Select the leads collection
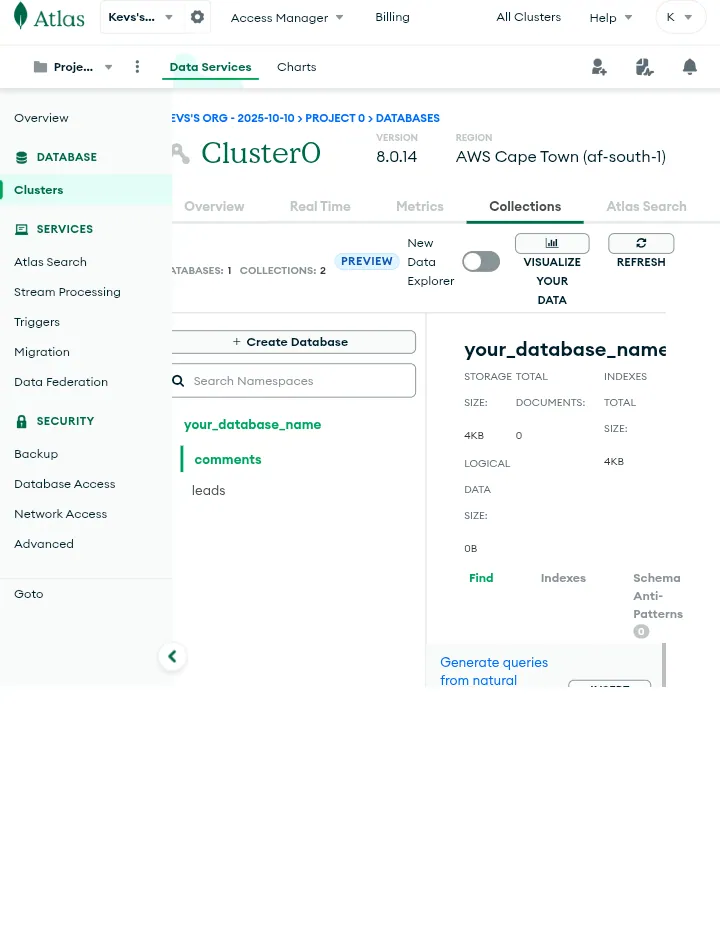 208,490
